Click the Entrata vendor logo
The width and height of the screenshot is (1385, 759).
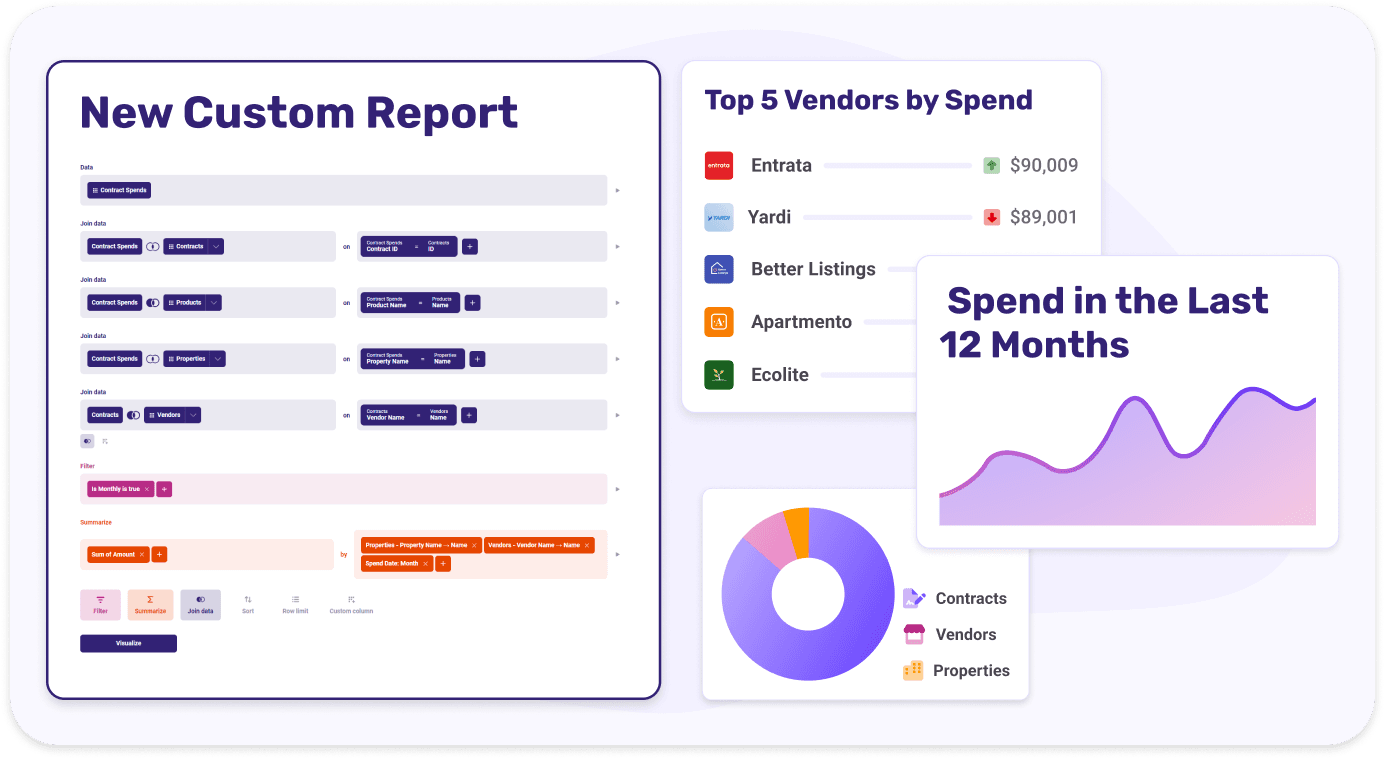pyautogui.click(x=719, y=165)
